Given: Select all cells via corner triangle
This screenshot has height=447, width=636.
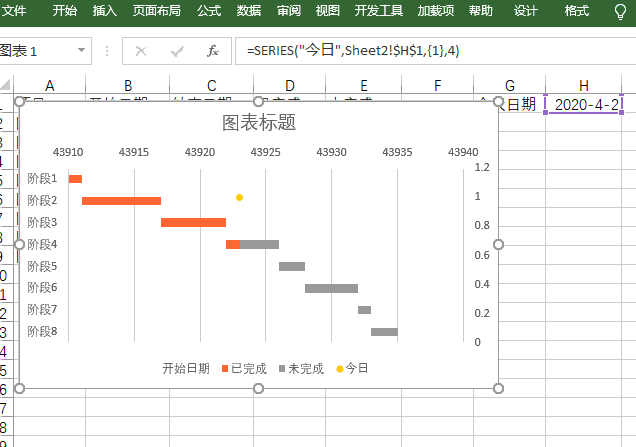Looking at the screenshot, I should click(6, 84).
